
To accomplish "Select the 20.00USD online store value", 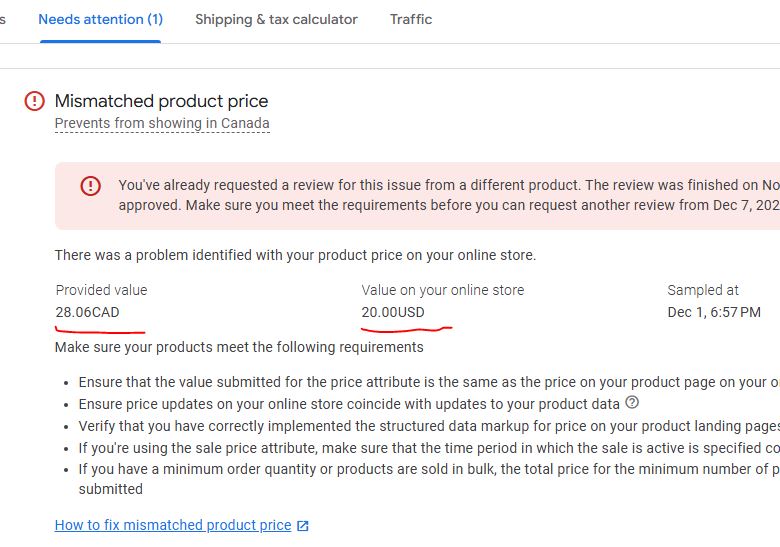I will pos(393,312).
